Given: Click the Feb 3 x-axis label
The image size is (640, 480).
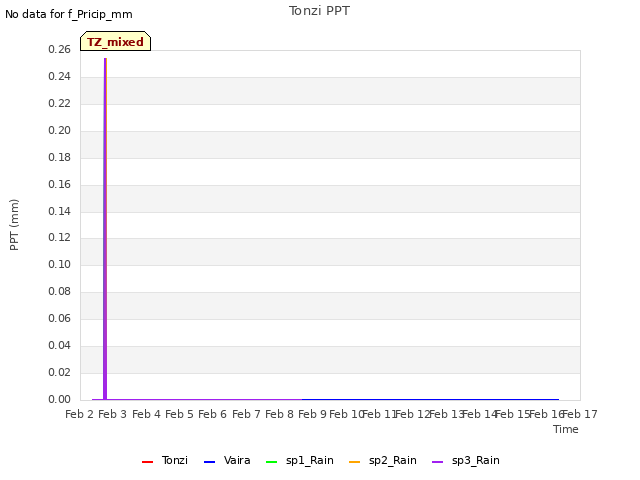Looking at the screenshot, I should (113, 414).
